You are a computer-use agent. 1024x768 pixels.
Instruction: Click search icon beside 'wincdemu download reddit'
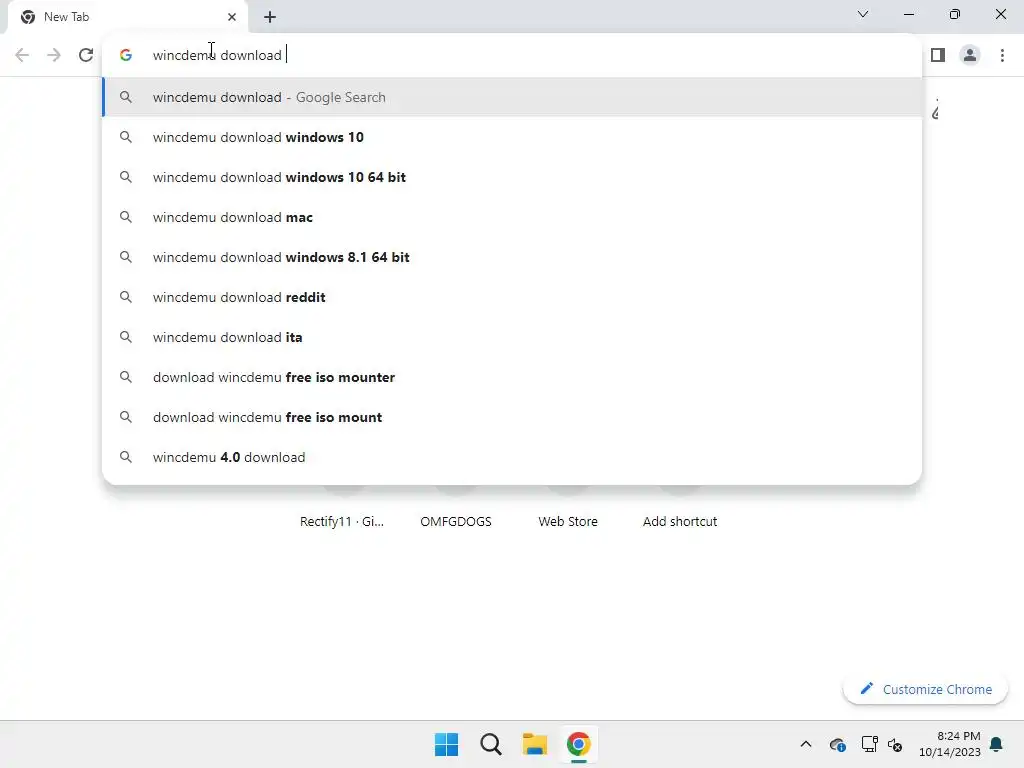point(125,297)
